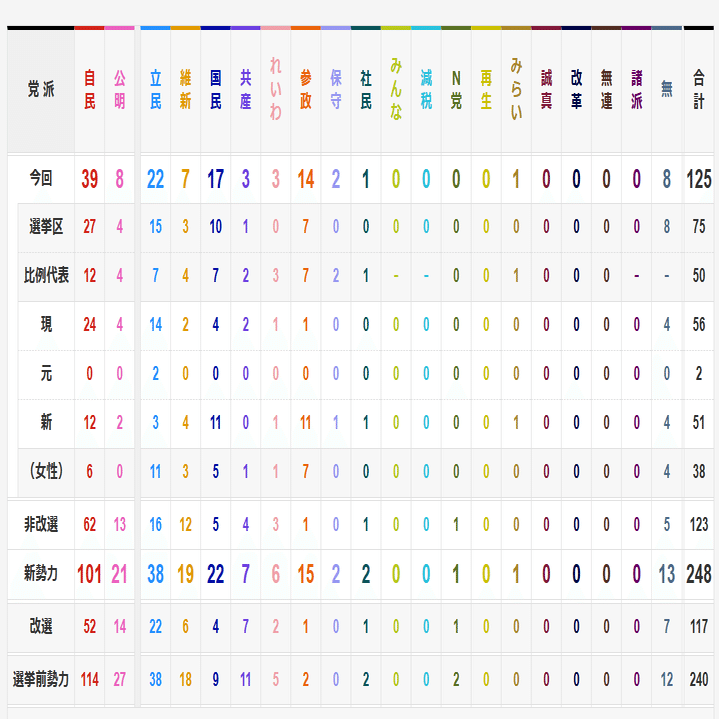Select the 改選 row label
Screen dimensions: 719x719
[x=41, y=626]
